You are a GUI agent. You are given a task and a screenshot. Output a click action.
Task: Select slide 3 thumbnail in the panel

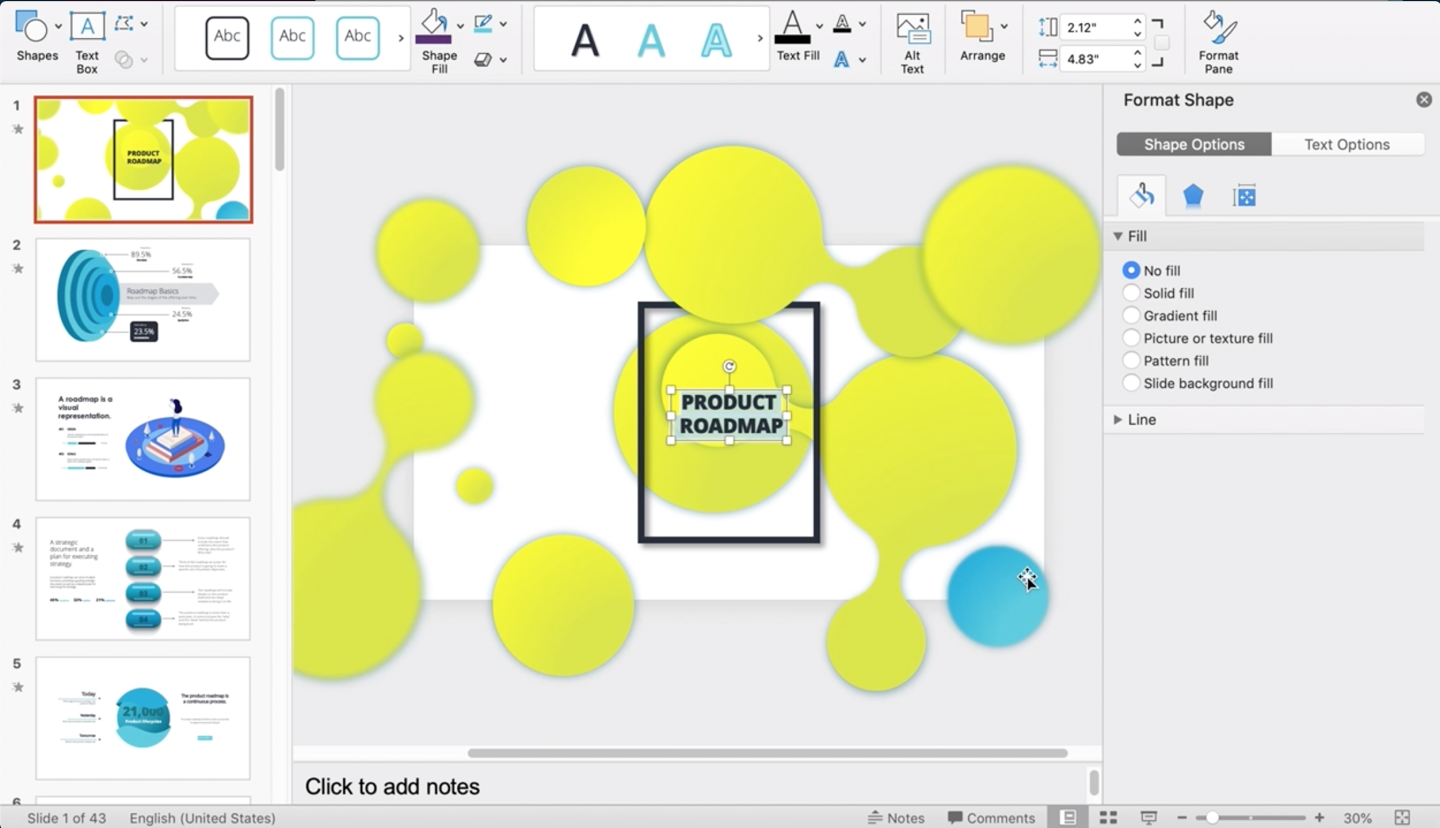143,439
